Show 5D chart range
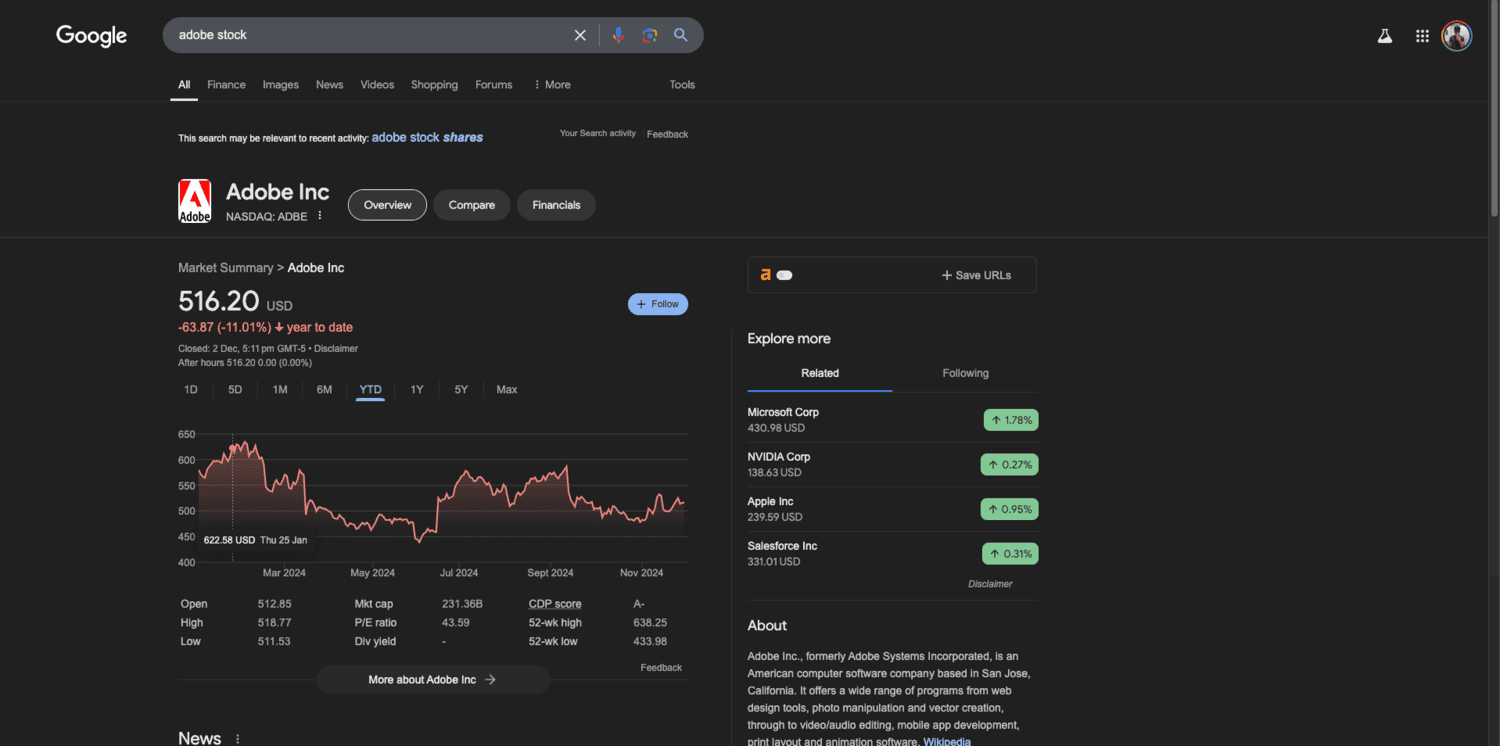The height and width of the screenshot is (746, 1500). (235, 390)
